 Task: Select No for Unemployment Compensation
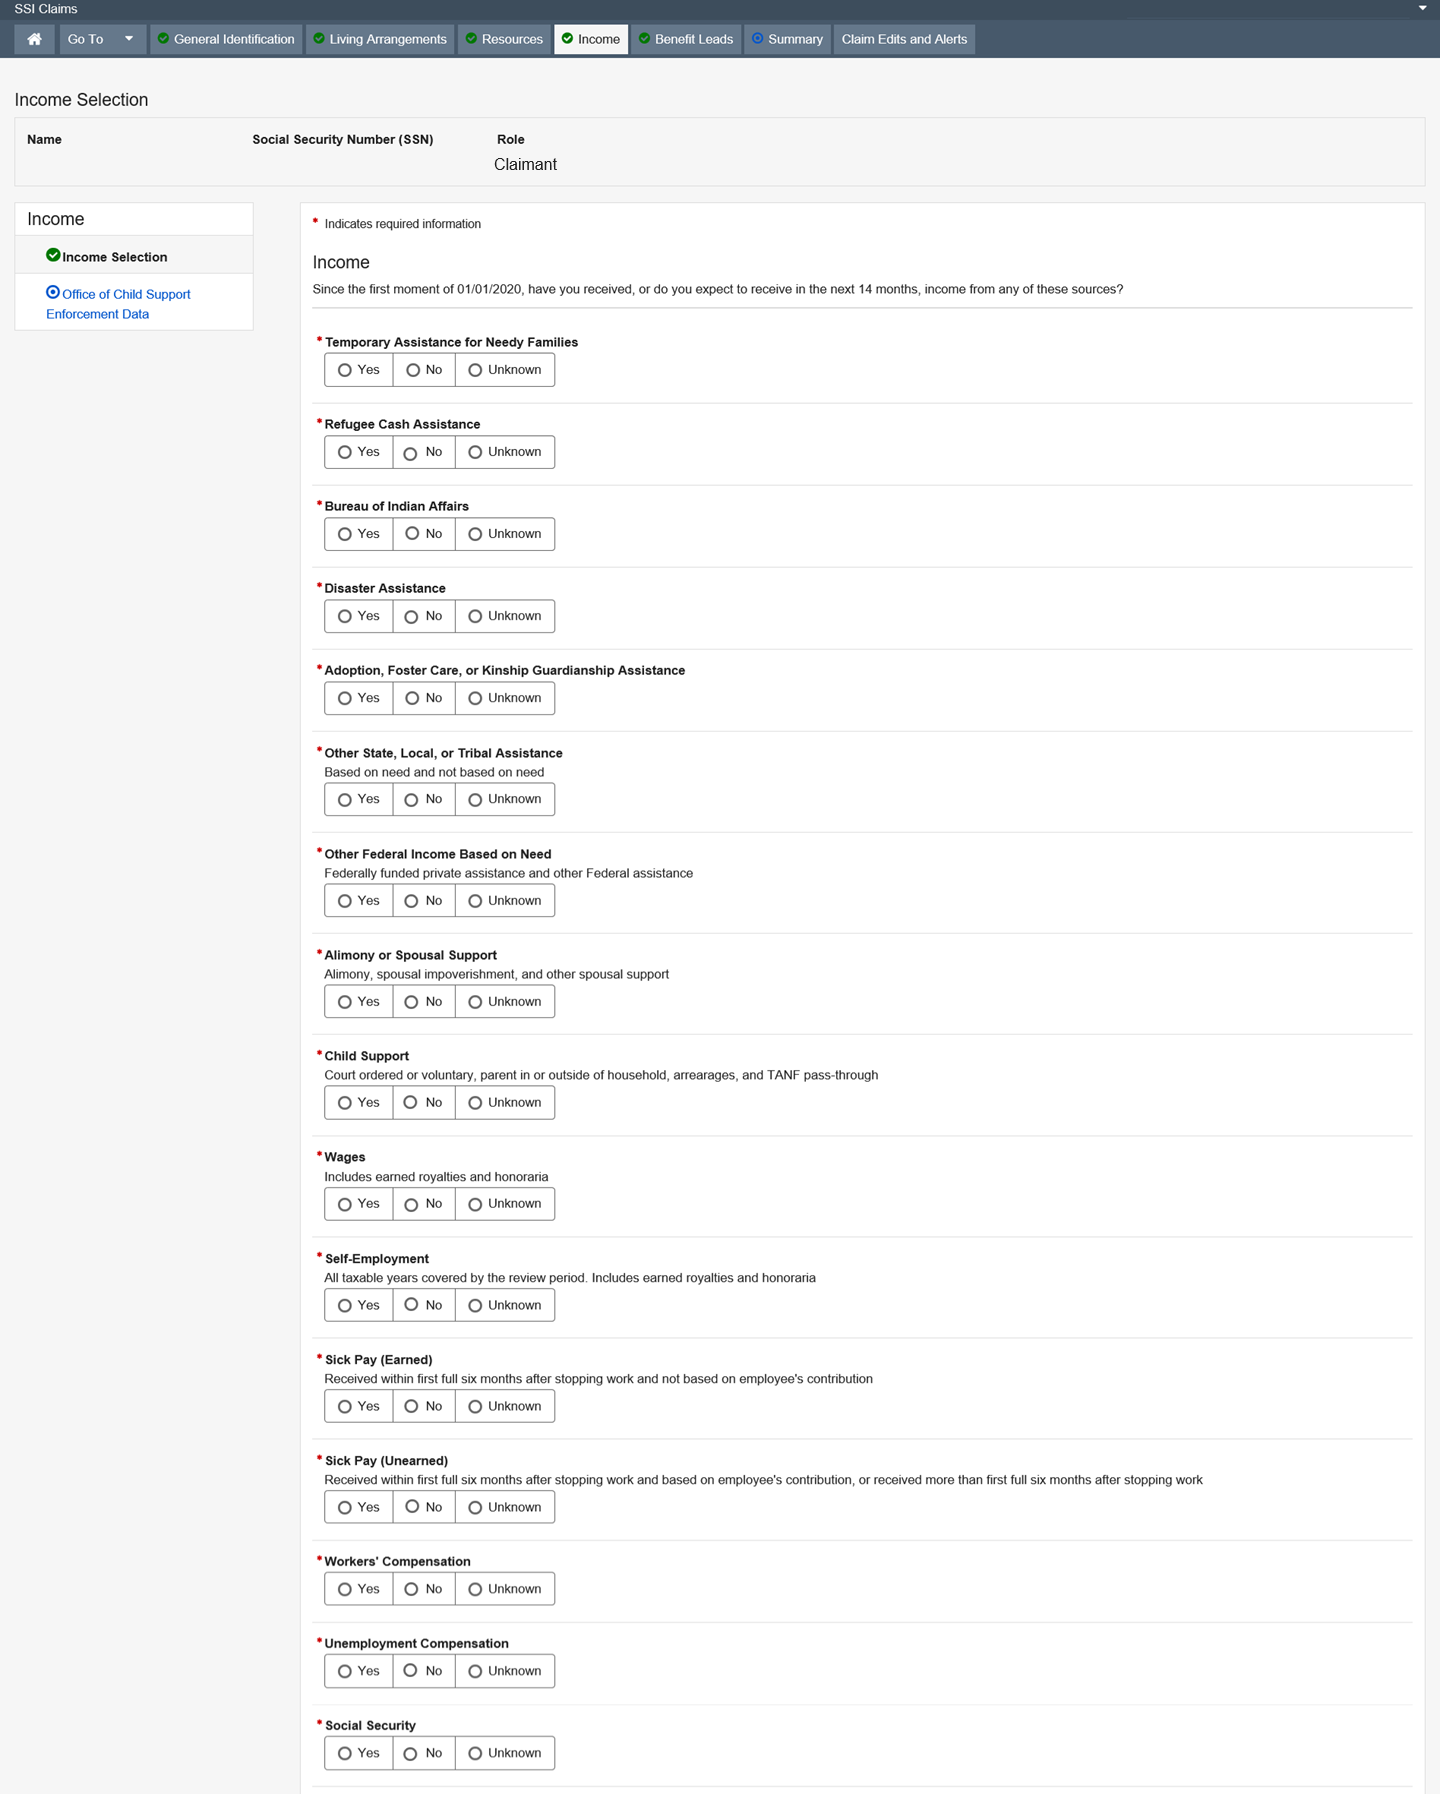[411, 1671]
